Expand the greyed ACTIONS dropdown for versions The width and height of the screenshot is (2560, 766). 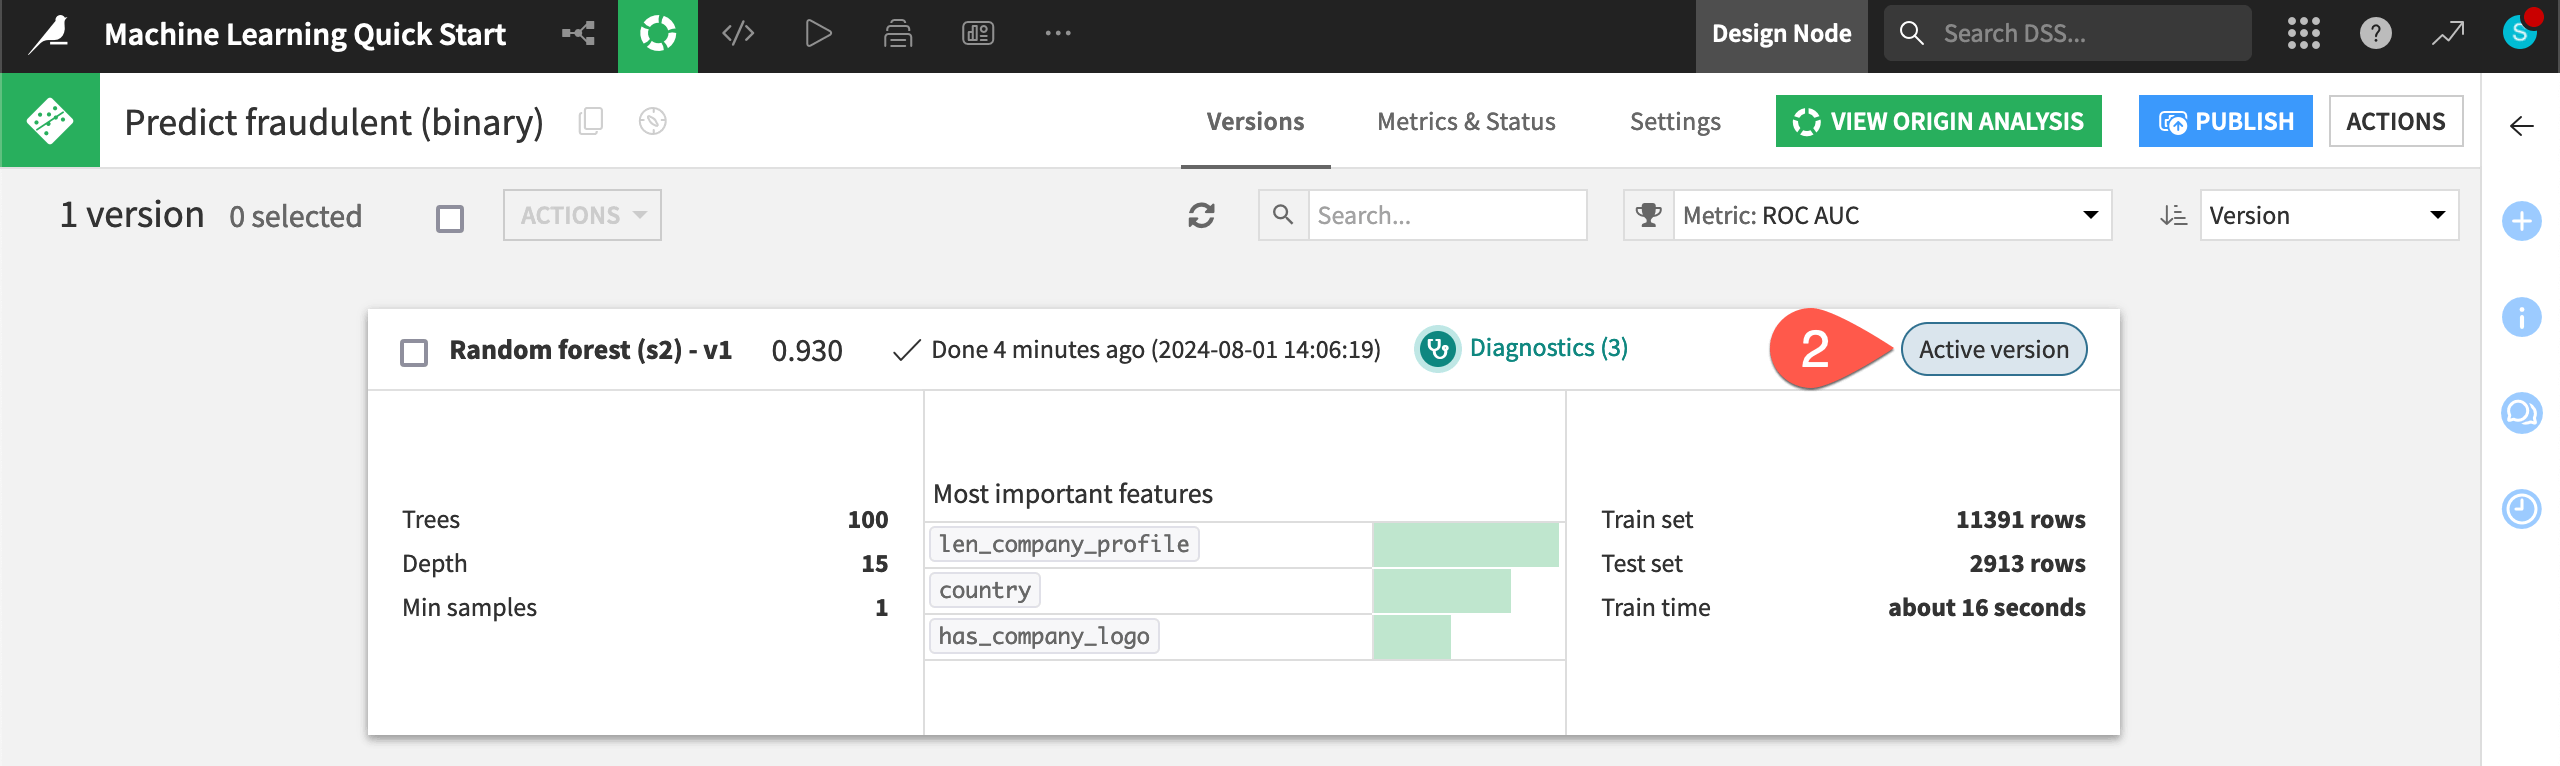tap(582, 215)
